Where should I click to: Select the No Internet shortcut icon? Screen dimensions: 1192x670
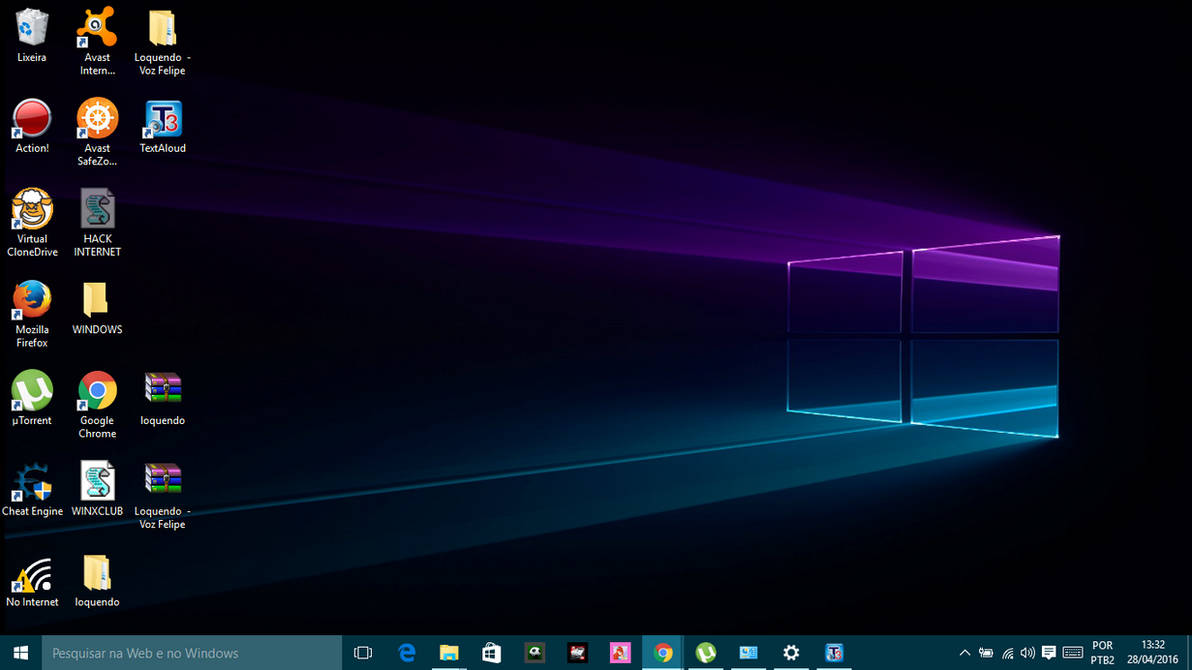(32, 581)
